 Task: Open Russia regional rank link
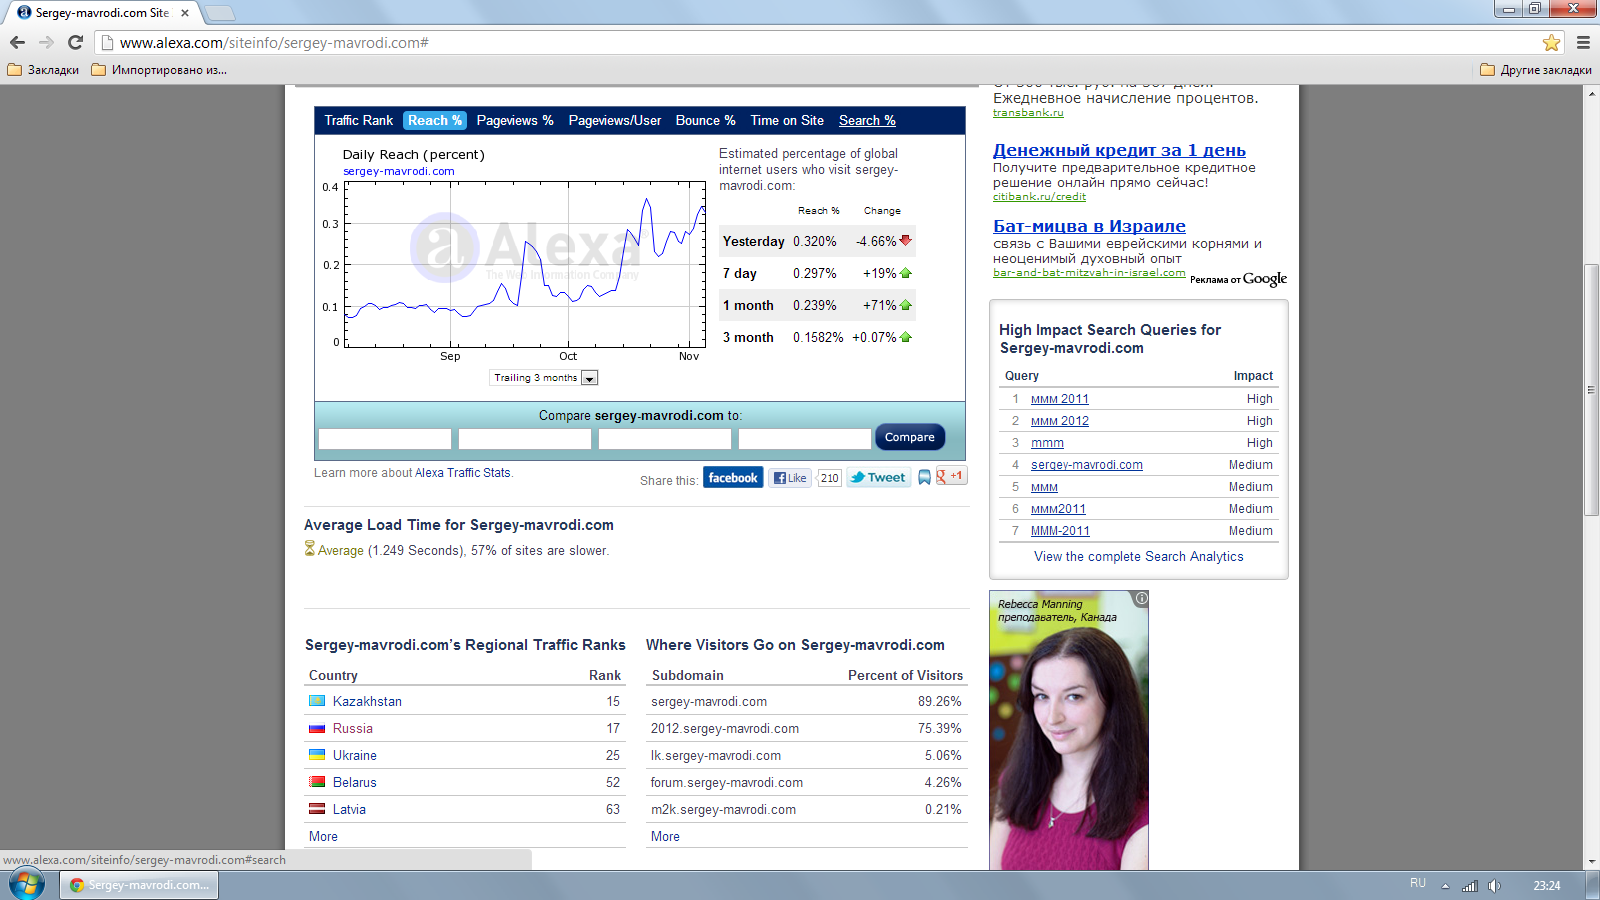353,728
